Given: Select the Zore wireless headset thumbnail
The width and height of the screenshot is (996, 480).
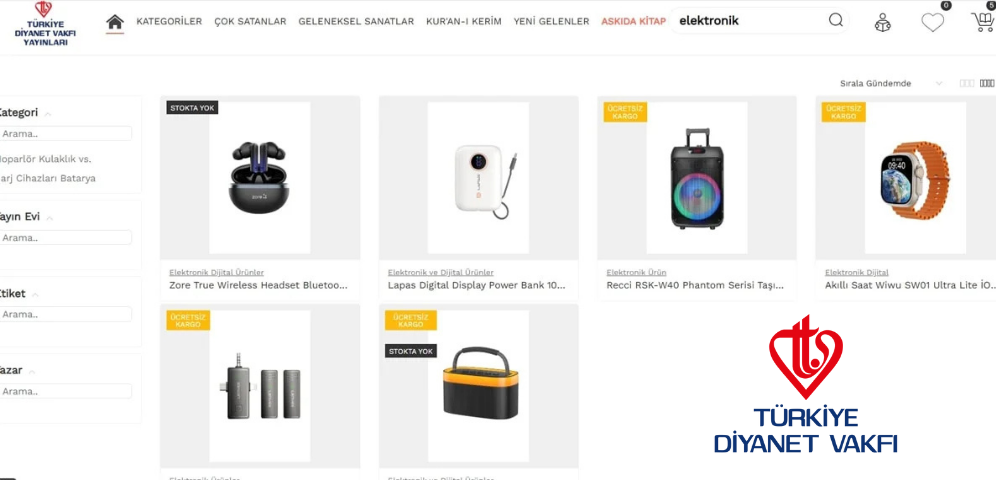Looking at the screenshot, I should [x=260, y=178].
